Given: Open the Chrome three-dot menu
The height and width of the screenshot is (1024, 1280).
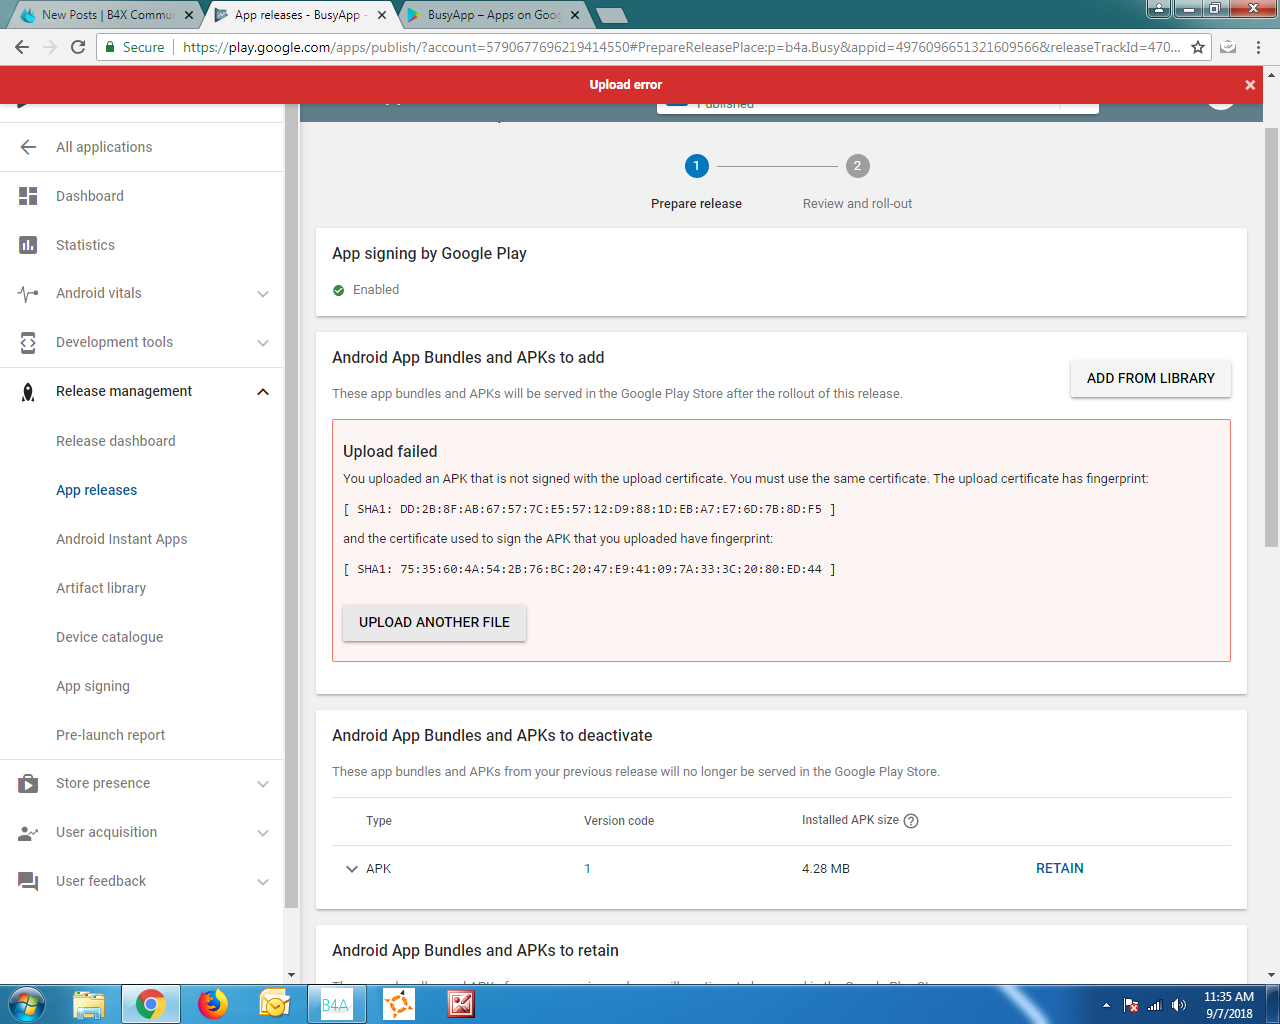Looking at the screenshot, I should tap(1259, 47).
